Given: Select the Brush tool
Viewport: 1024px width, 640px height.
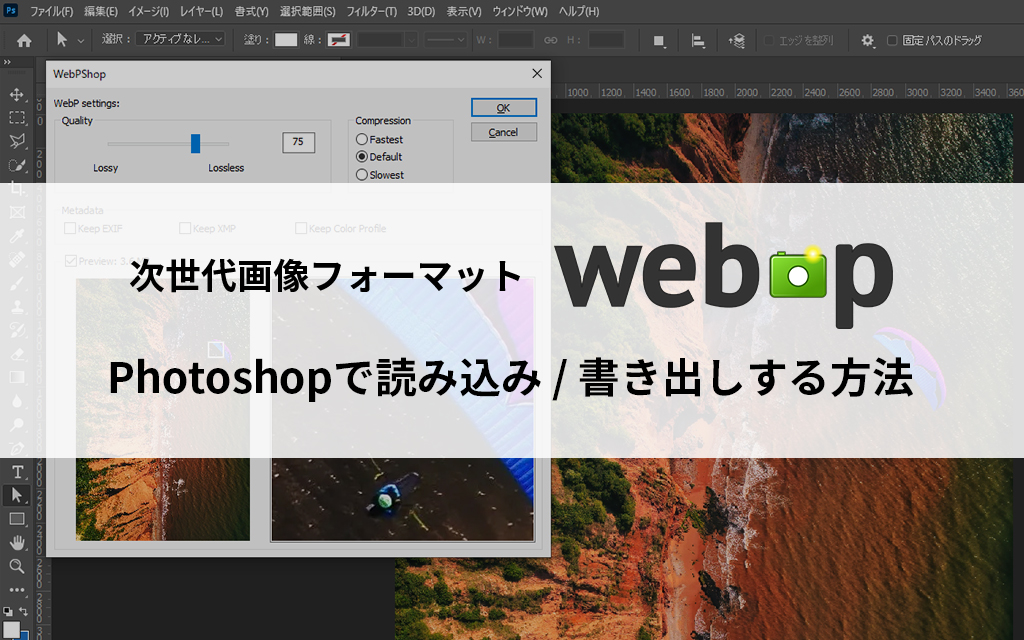Looking at the screenshot, I should coord(17,283).
